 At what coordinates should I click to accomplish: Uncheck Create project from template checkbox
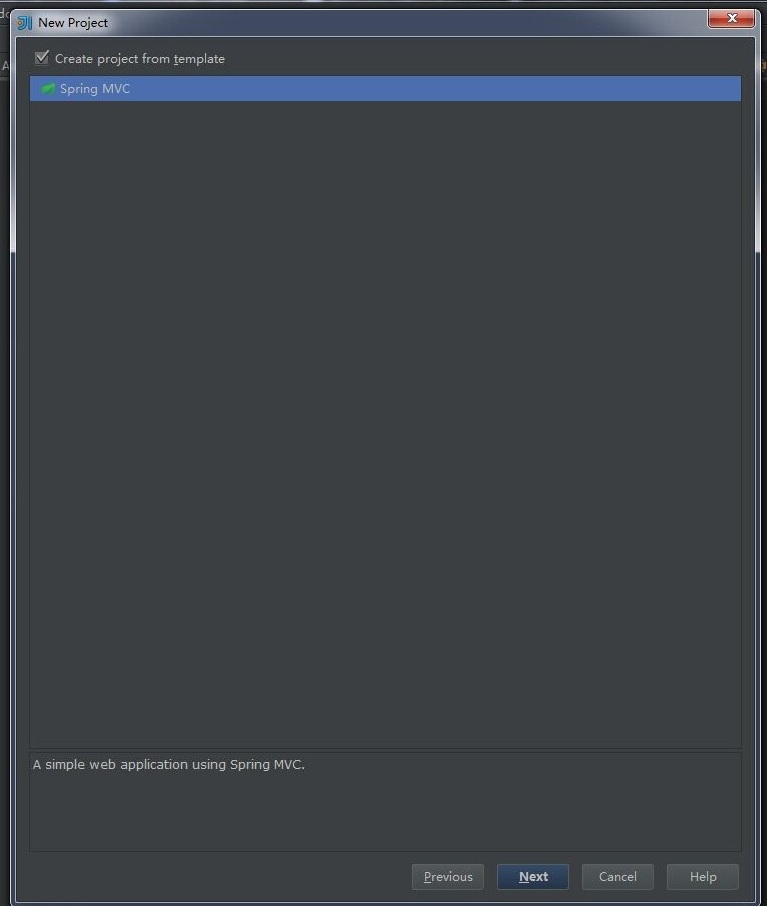(42, 58)
